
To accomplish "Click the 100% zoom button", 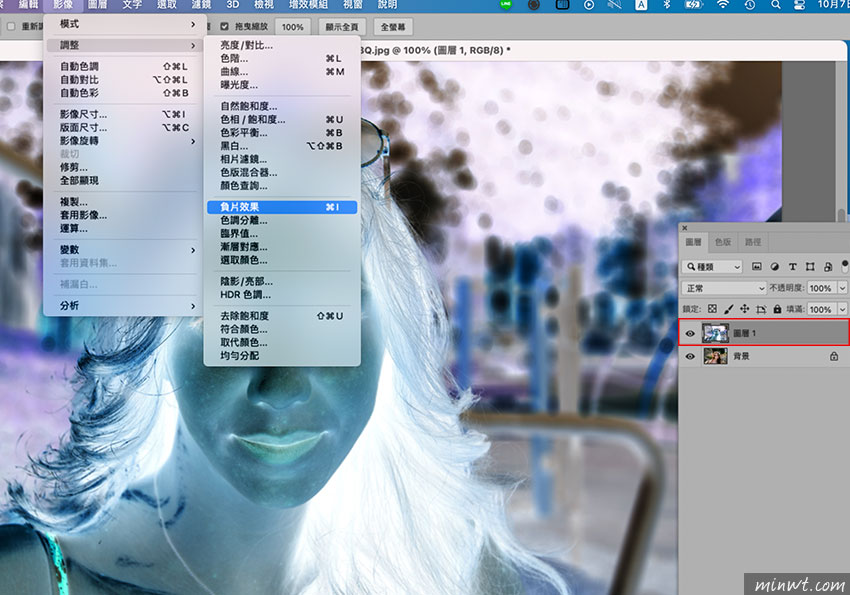I will tap(293, 27).
